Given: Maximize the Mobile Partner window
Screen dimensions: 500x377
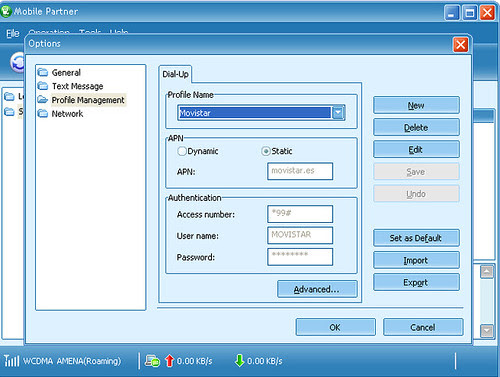Looking at the screenshot, I should click(470, 13).
